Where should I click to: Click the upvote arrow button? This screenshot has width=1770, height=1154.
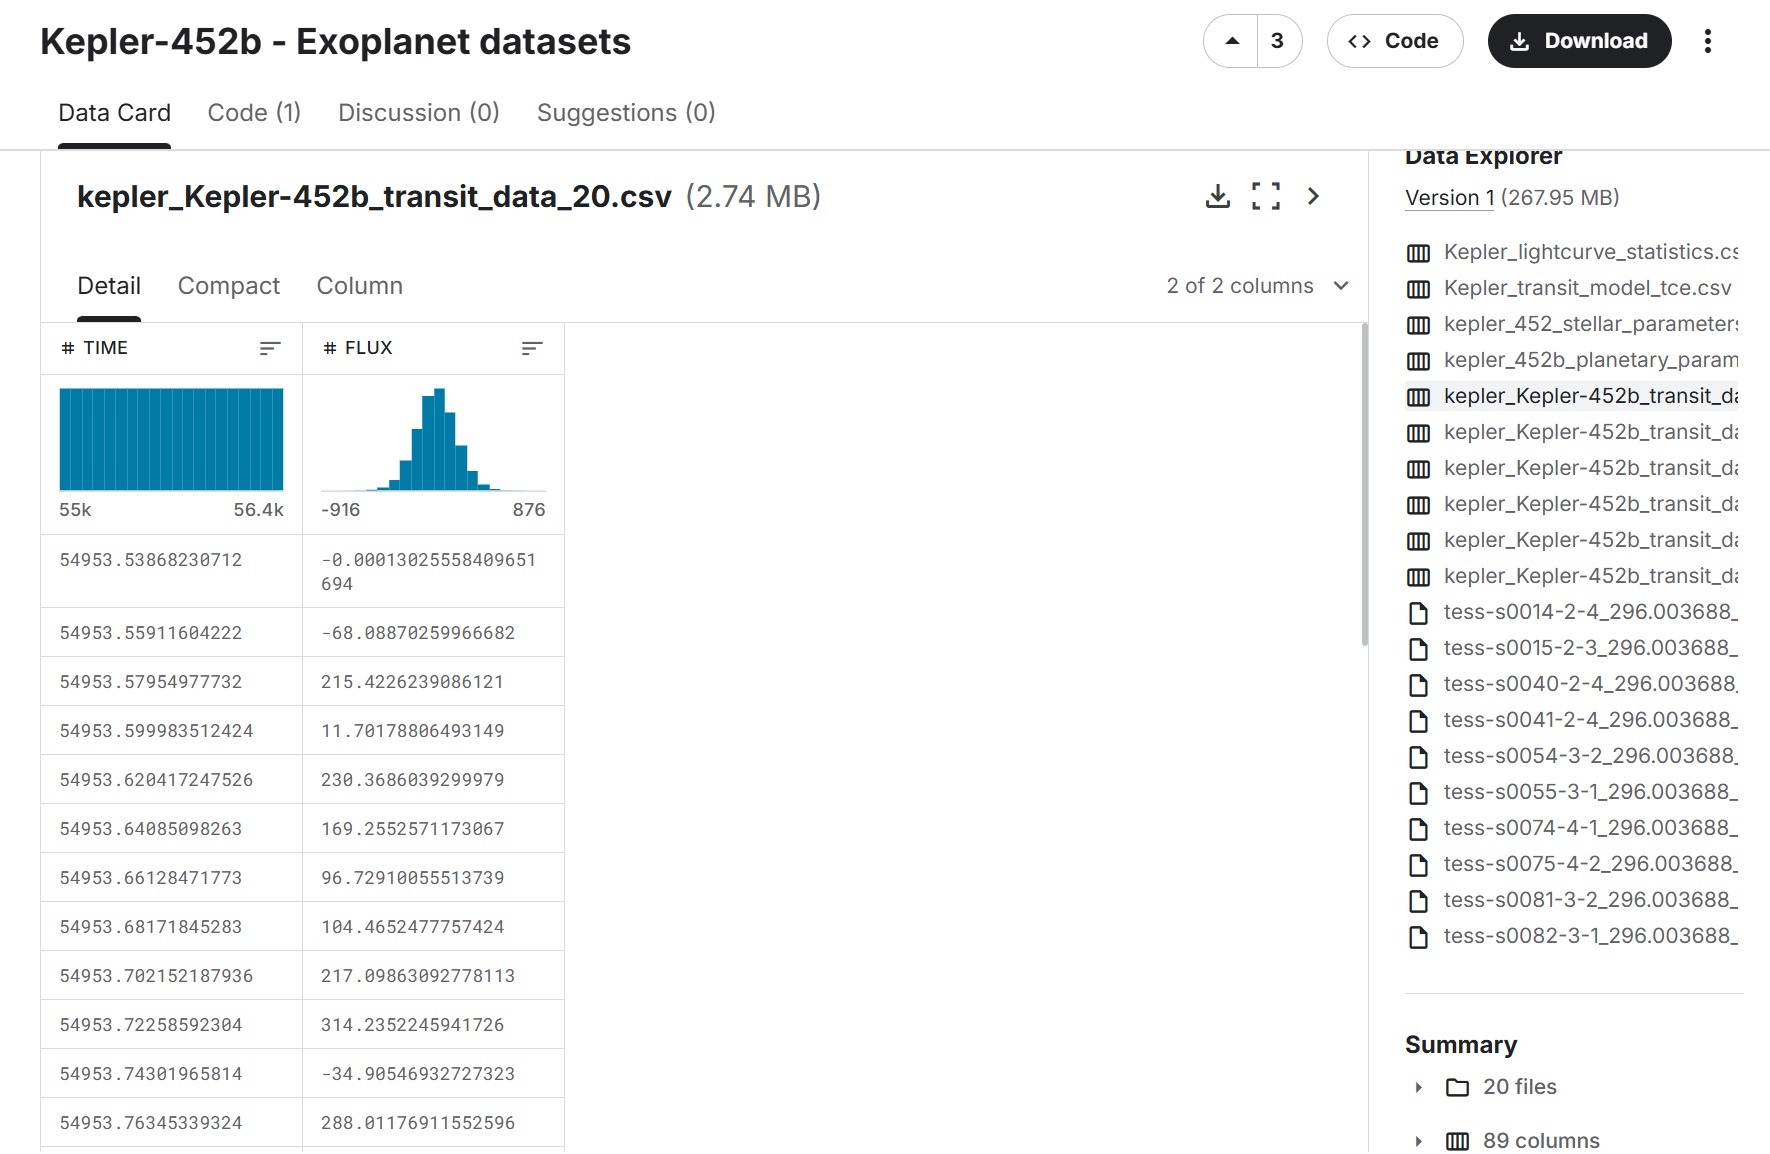(1232, 41)
